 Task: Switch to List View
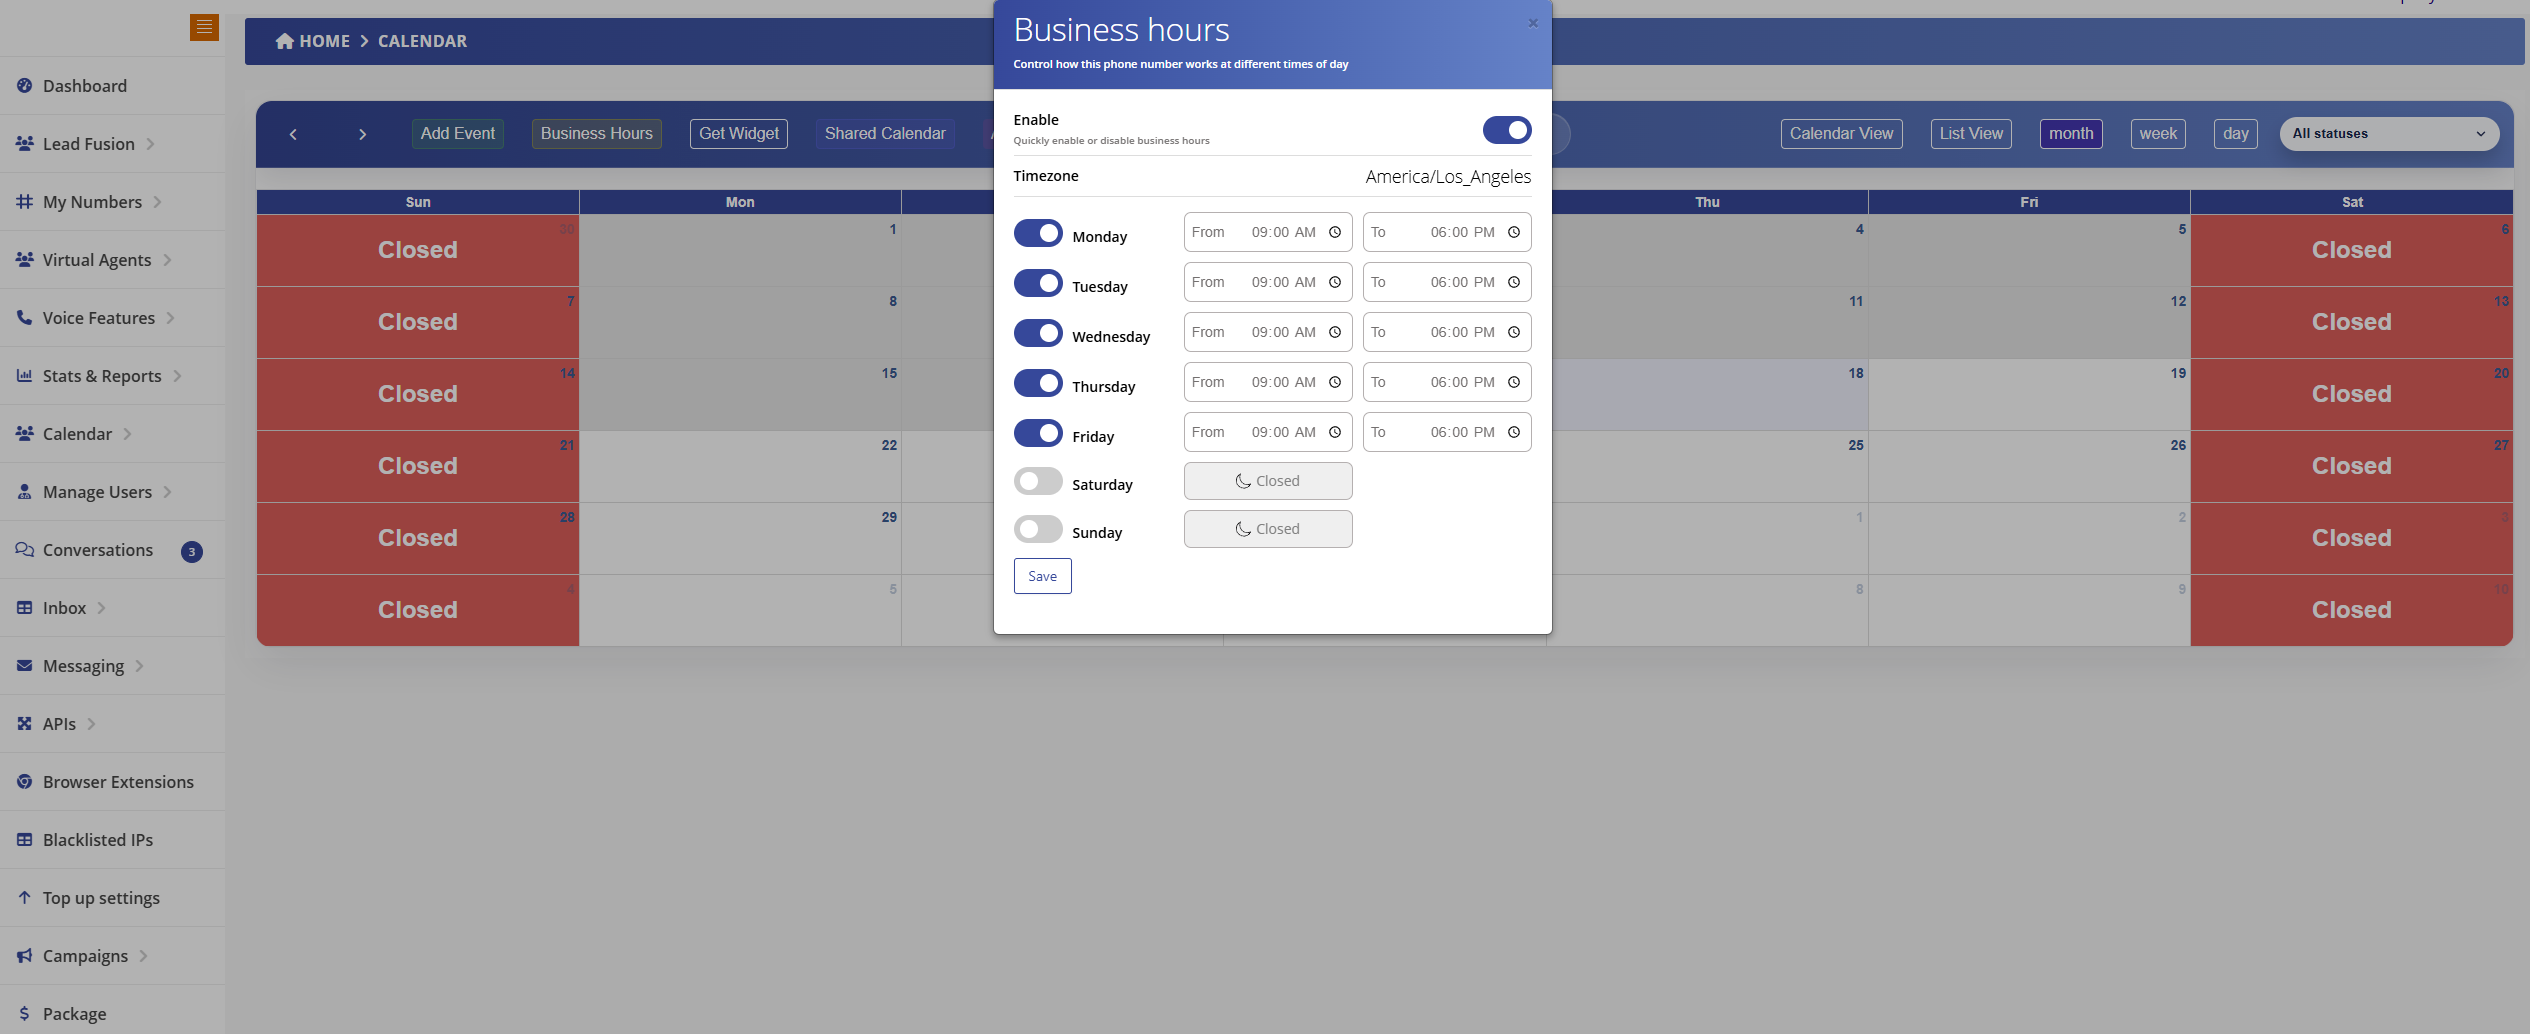[1970, 133]
